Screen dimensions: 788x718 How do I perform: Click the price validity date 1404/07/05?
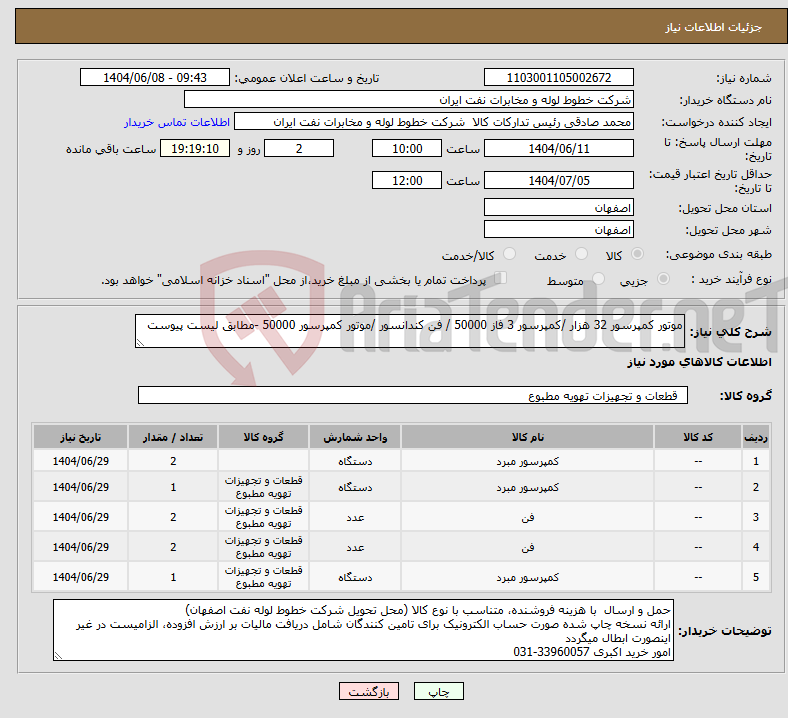click(x=558, y=180)
